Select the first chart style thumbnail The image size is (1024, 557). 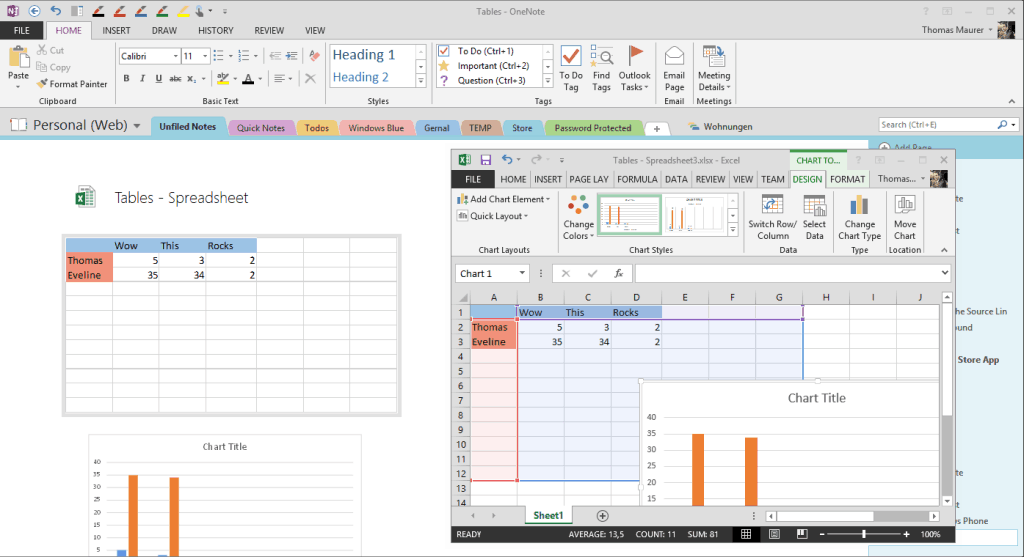[630, 214]
